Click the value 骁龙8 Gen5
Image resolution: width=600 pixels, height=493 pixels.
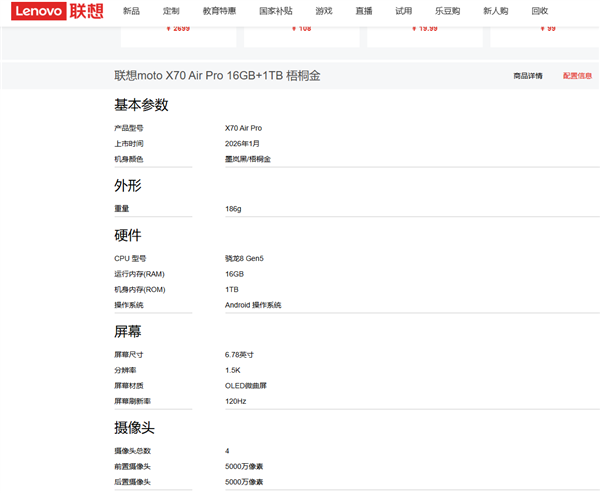[244, 259]
